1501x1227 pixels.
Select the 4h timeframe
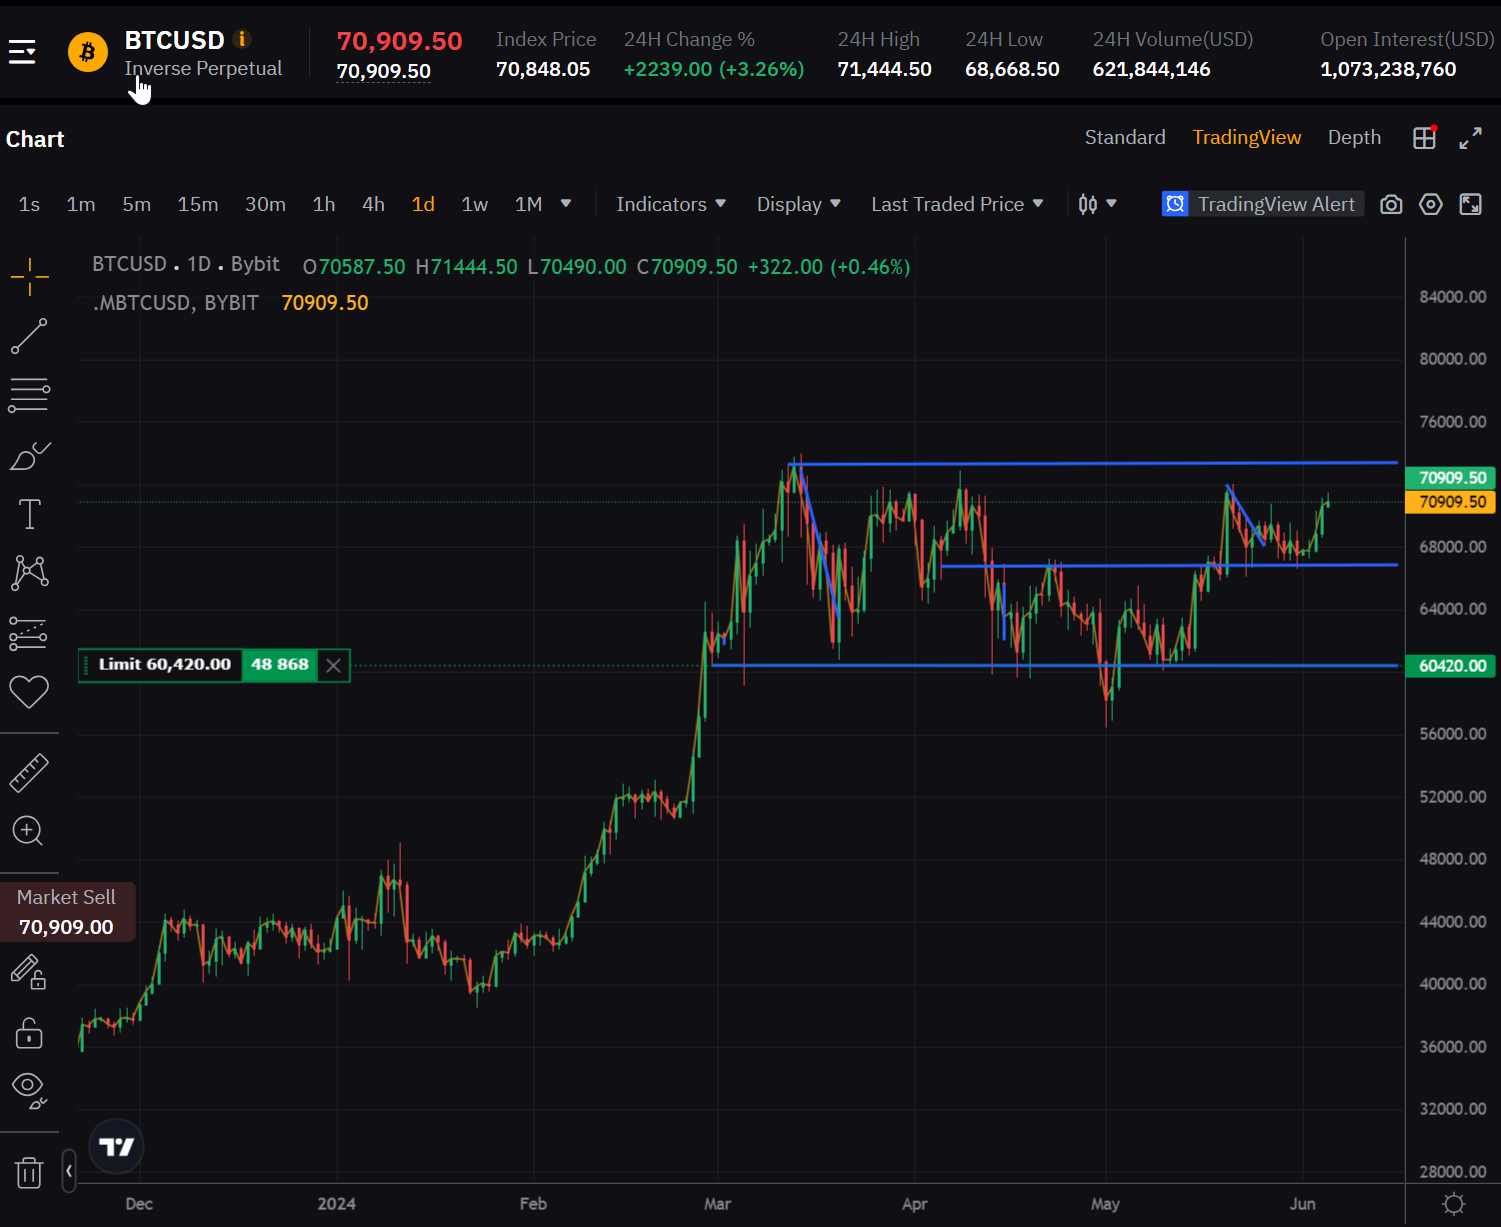374,205
